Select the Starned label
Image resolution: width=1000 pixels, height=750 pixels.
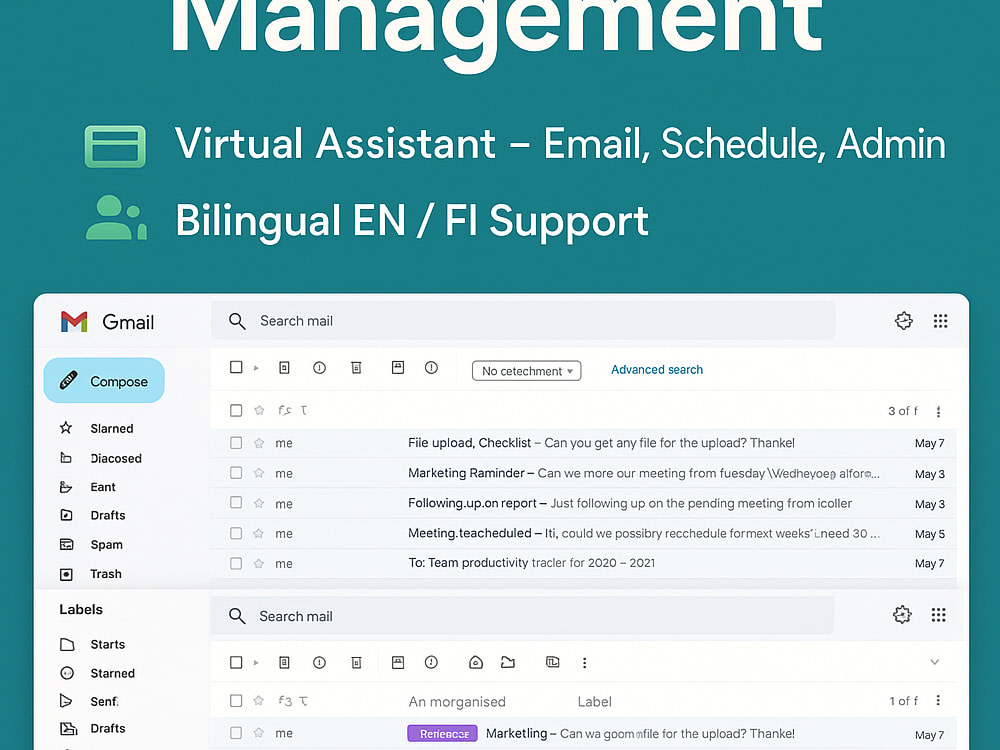click(x=113, y=673)
